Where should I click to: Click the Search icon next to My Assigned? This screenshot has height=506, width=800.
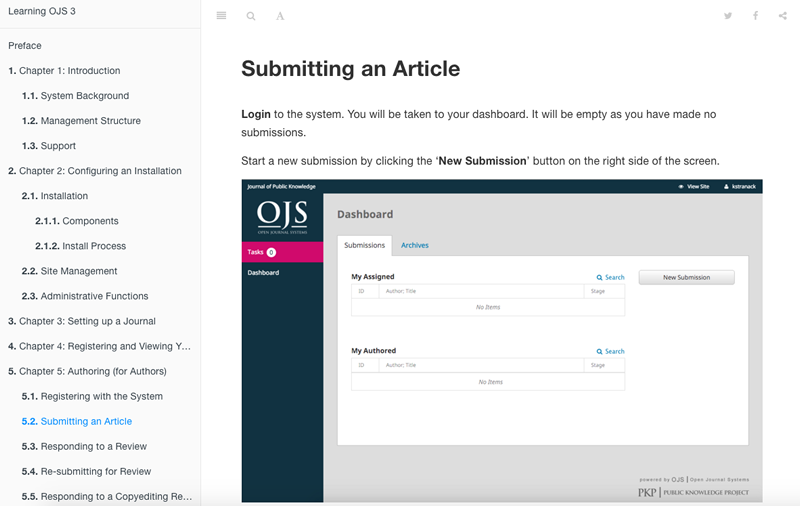pos(610,277)
